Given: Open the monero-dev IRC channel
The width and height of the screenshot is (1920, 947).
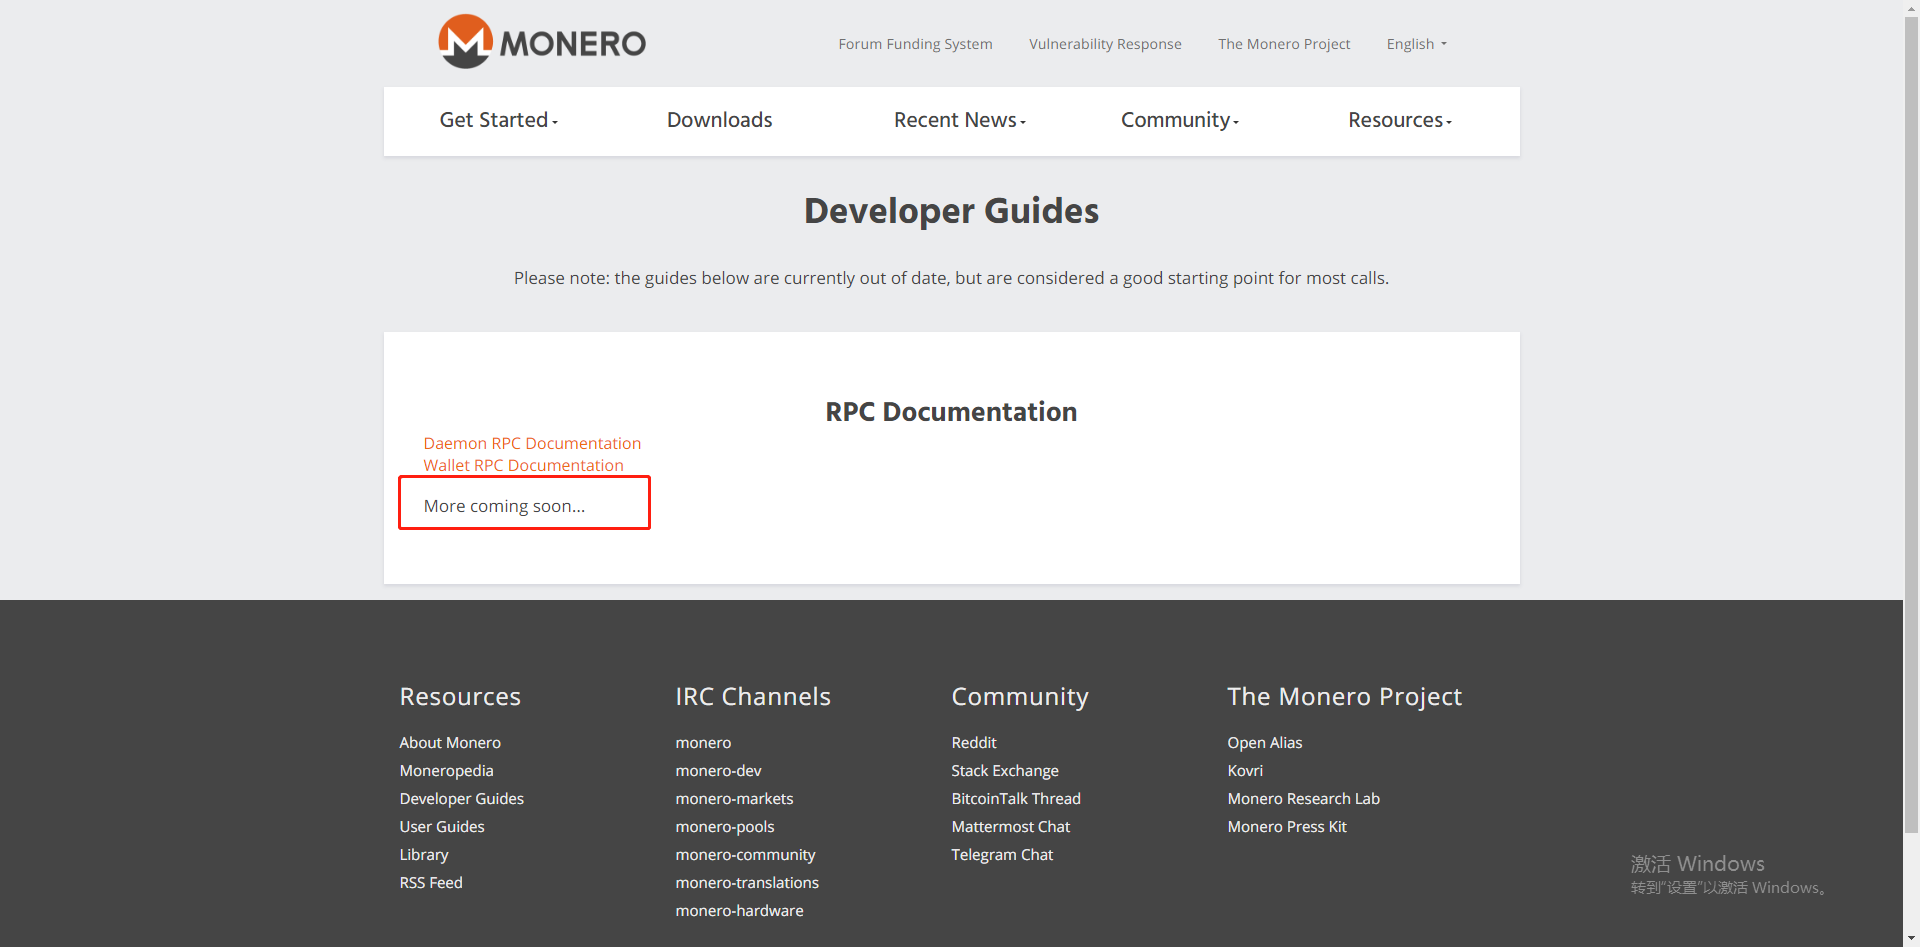Looking at the screenshot, I should 718,771.
